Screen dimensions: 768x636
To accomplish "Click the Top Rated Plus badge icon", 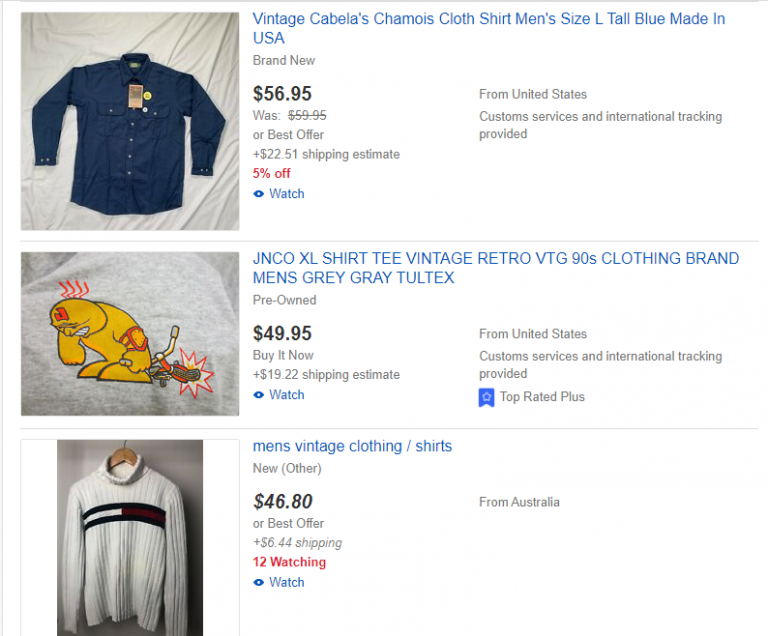I will 487,397.
